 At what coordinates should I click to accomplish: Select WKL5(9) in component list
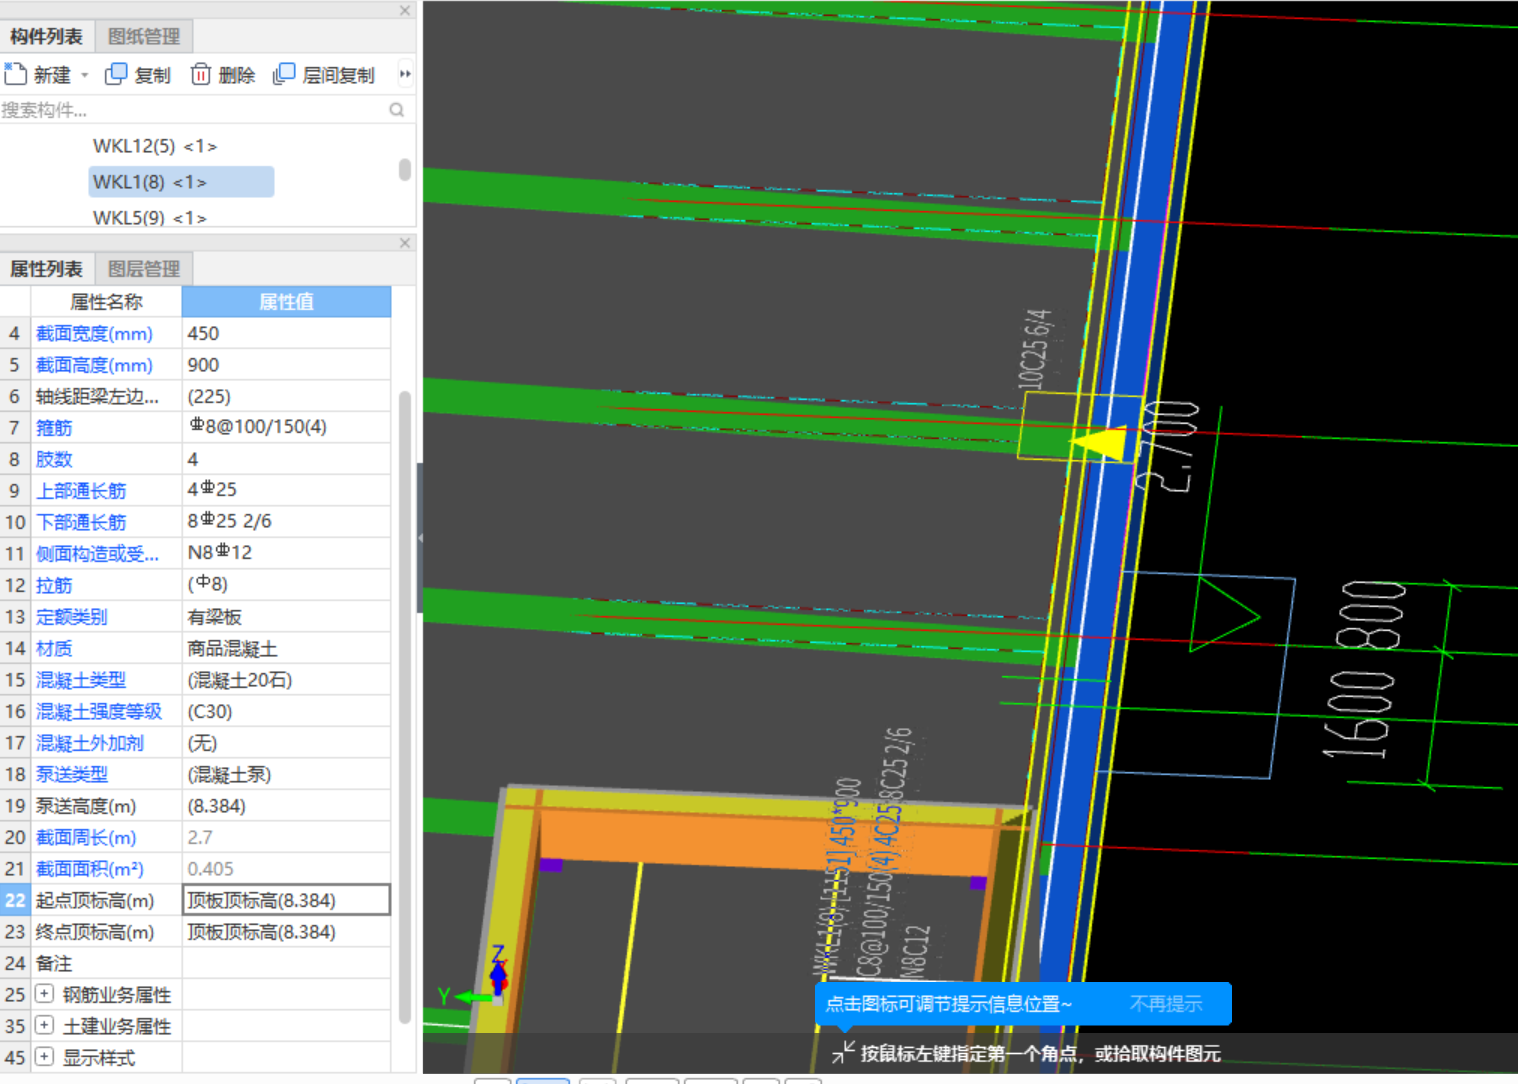(x=150, y=217)
